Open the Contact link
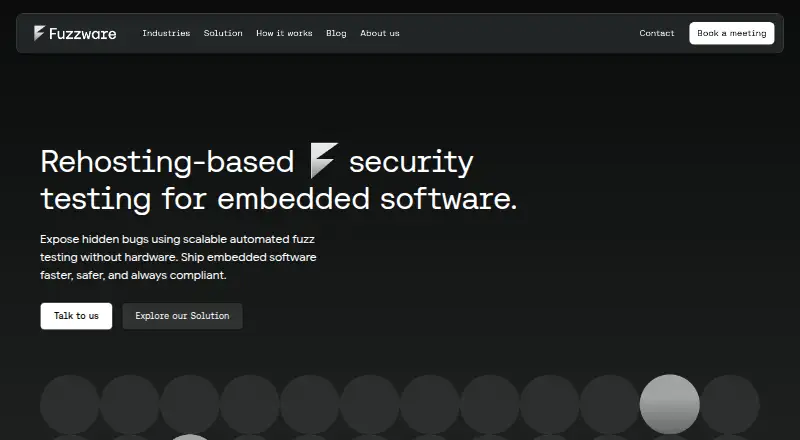Viewport: 800px width, 440px height. click(x=657, y=33)
